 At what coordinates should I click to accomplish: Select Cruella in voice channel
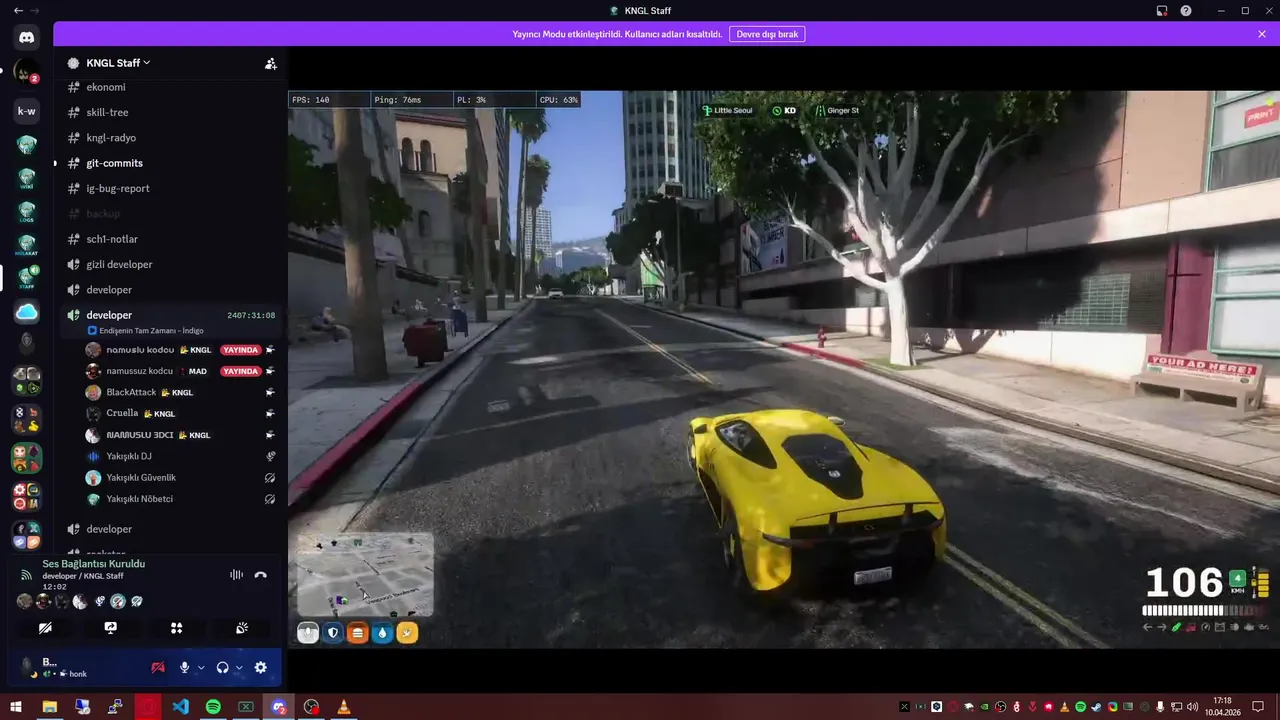(180, 413)
